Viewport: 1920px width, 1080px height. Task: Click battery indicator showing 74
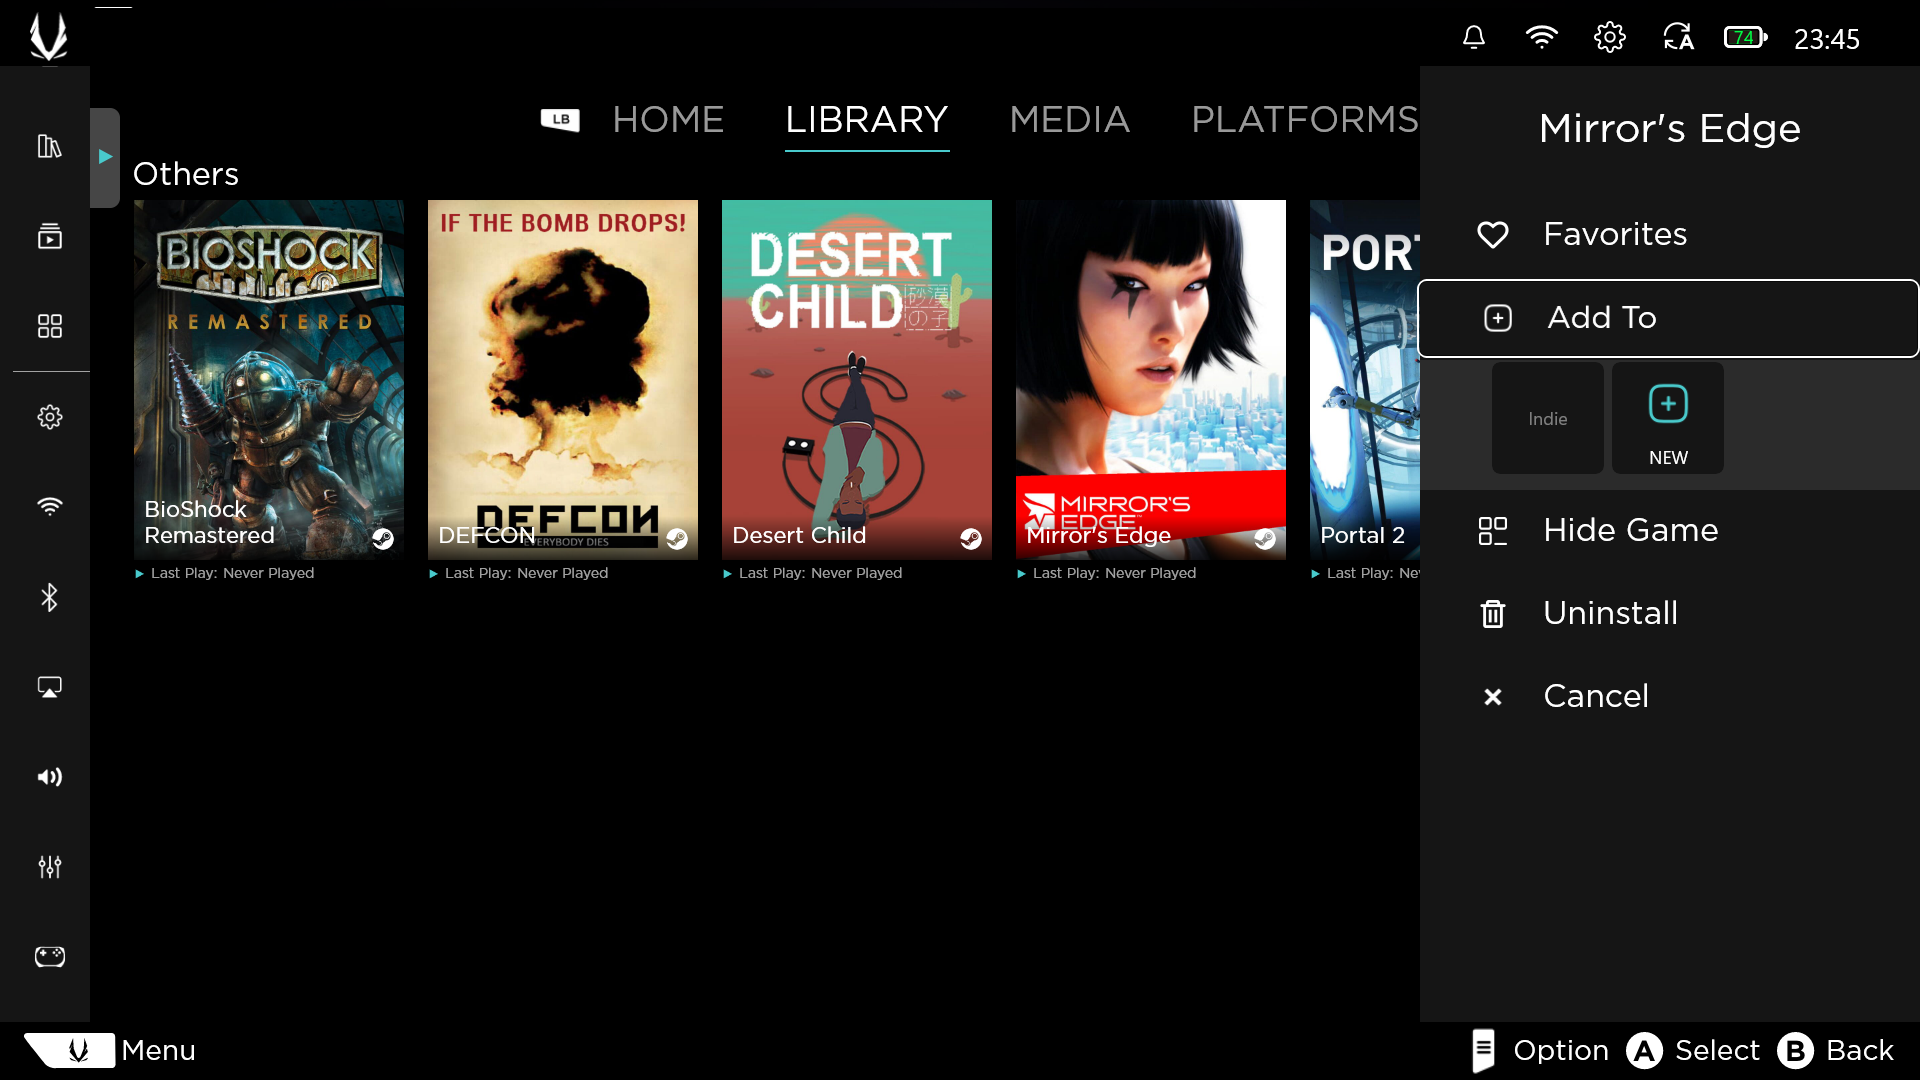click(x=1746, y=38)
